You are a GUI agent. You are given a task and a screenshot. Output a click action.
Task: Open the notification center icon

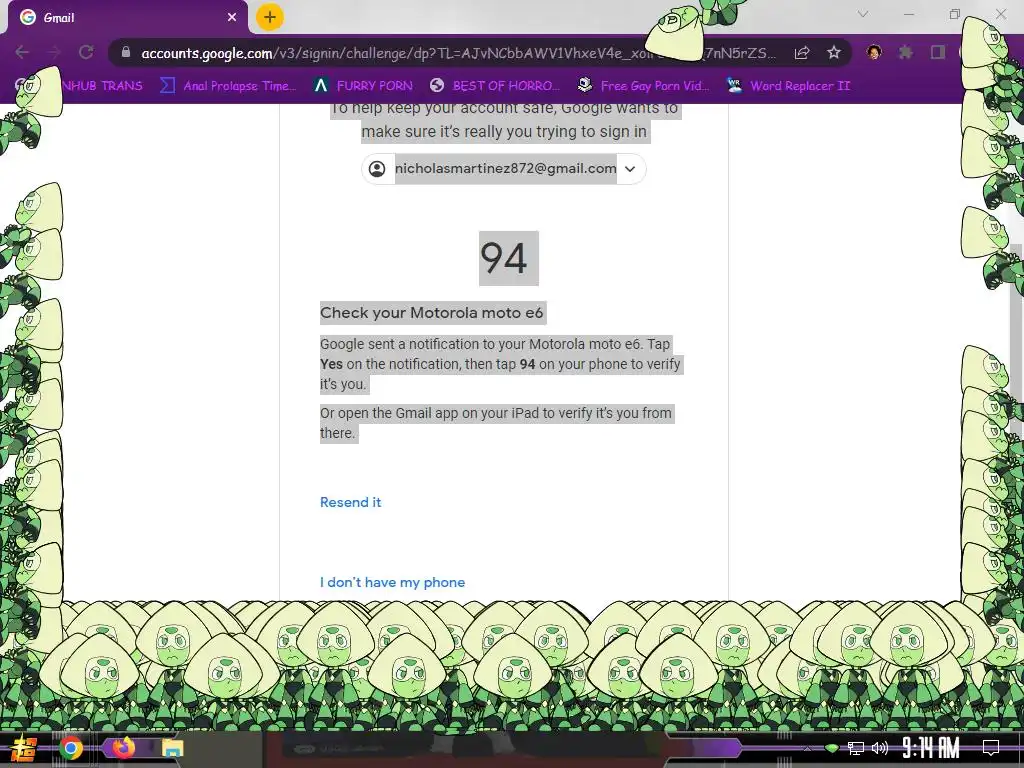[x=991, y=748]
